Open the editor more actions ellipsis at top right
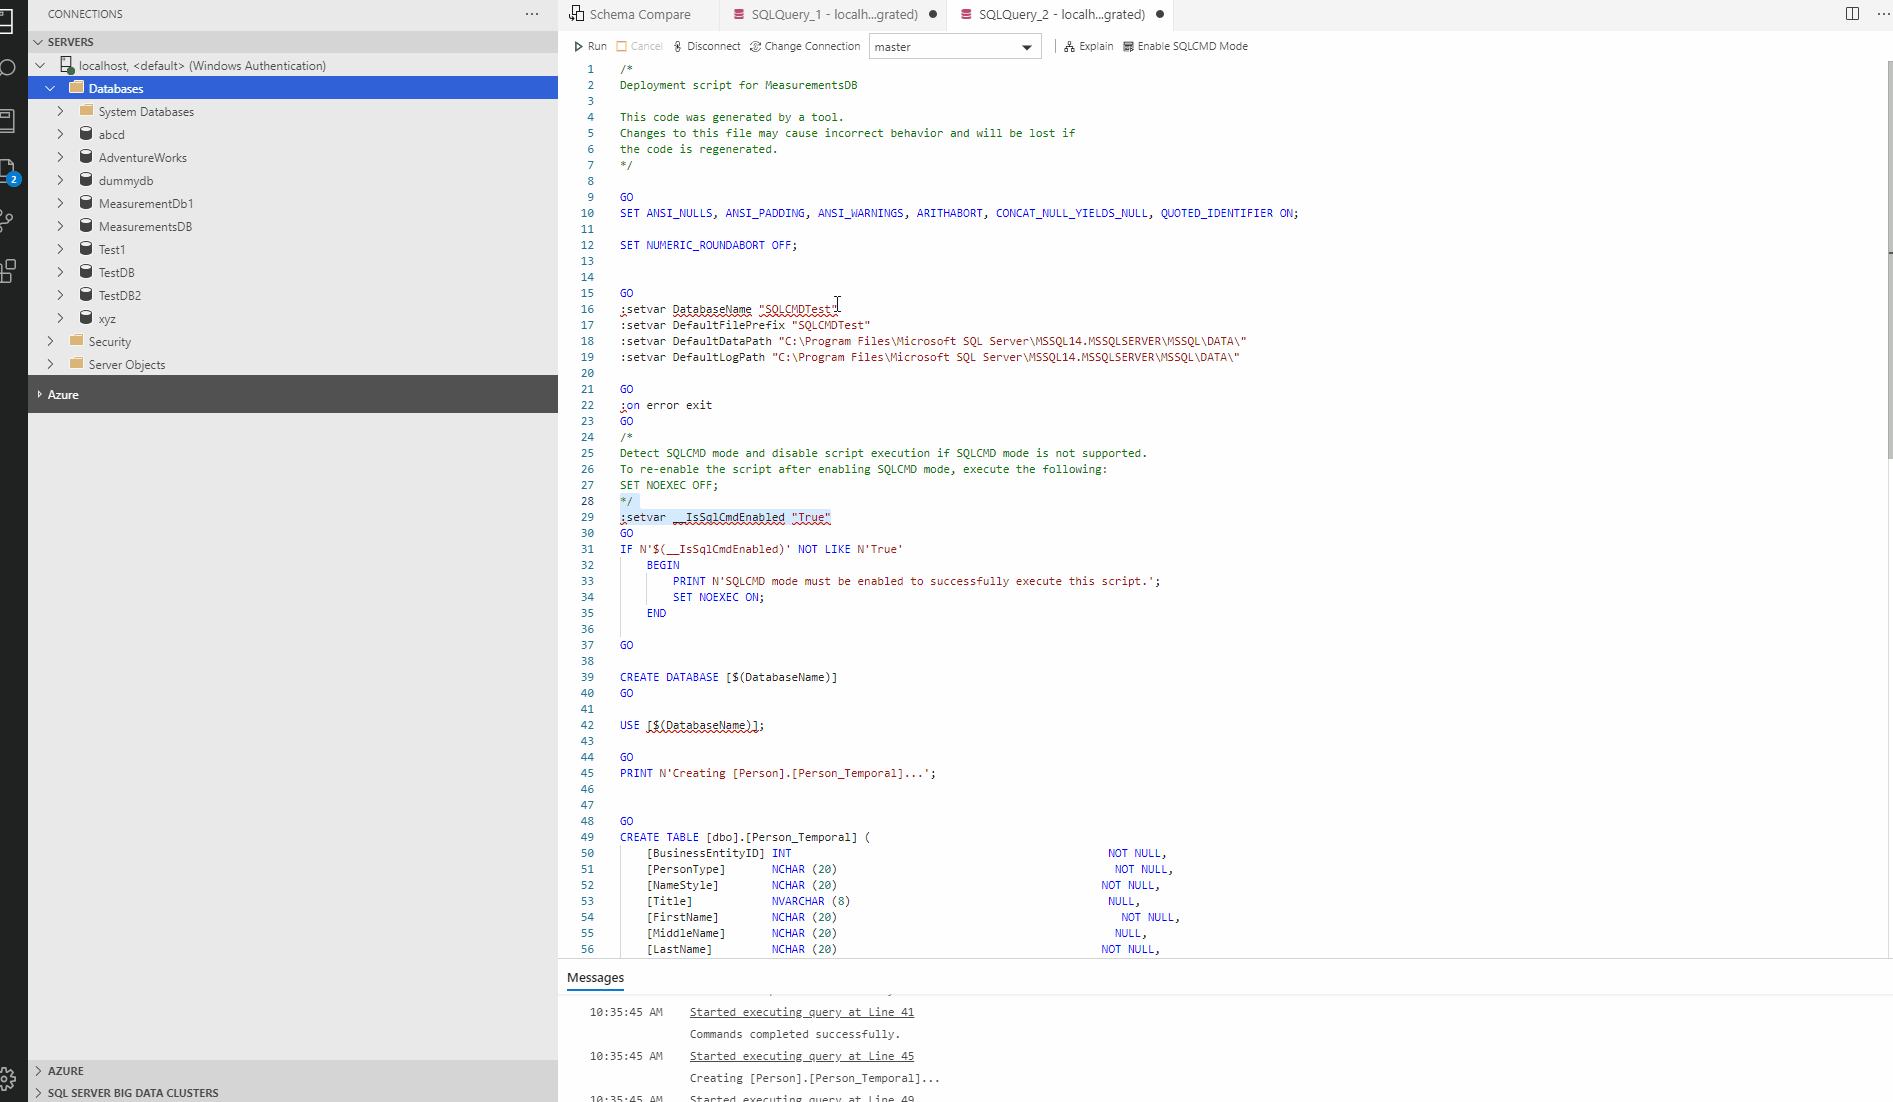This screenshot has height=1102, width=1893. pos(1884,14)
